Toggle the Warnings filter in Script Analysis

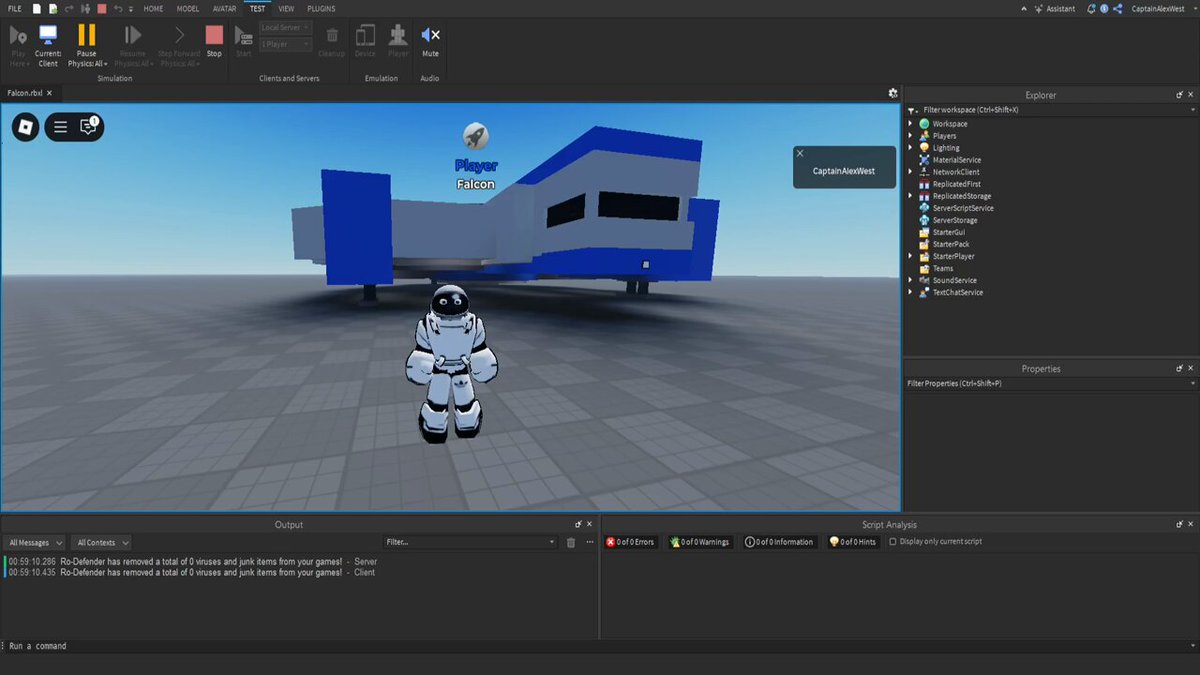[x=700, y=542]
